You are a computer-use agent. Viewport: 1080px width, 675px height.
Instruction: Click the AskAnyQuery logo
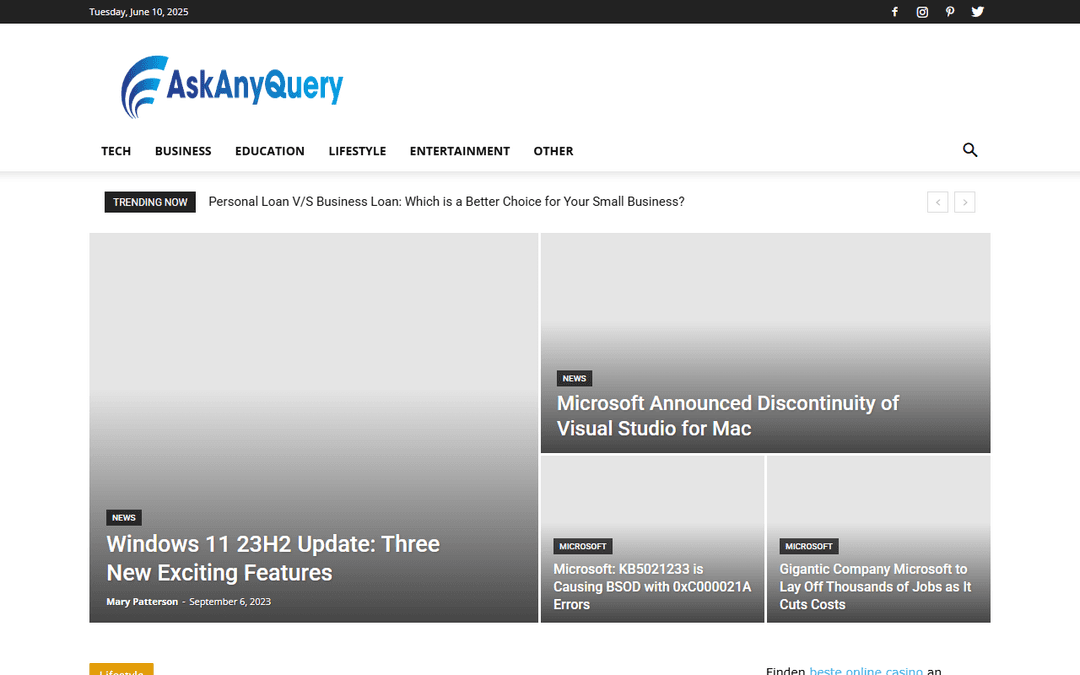[x=232, y=87]
